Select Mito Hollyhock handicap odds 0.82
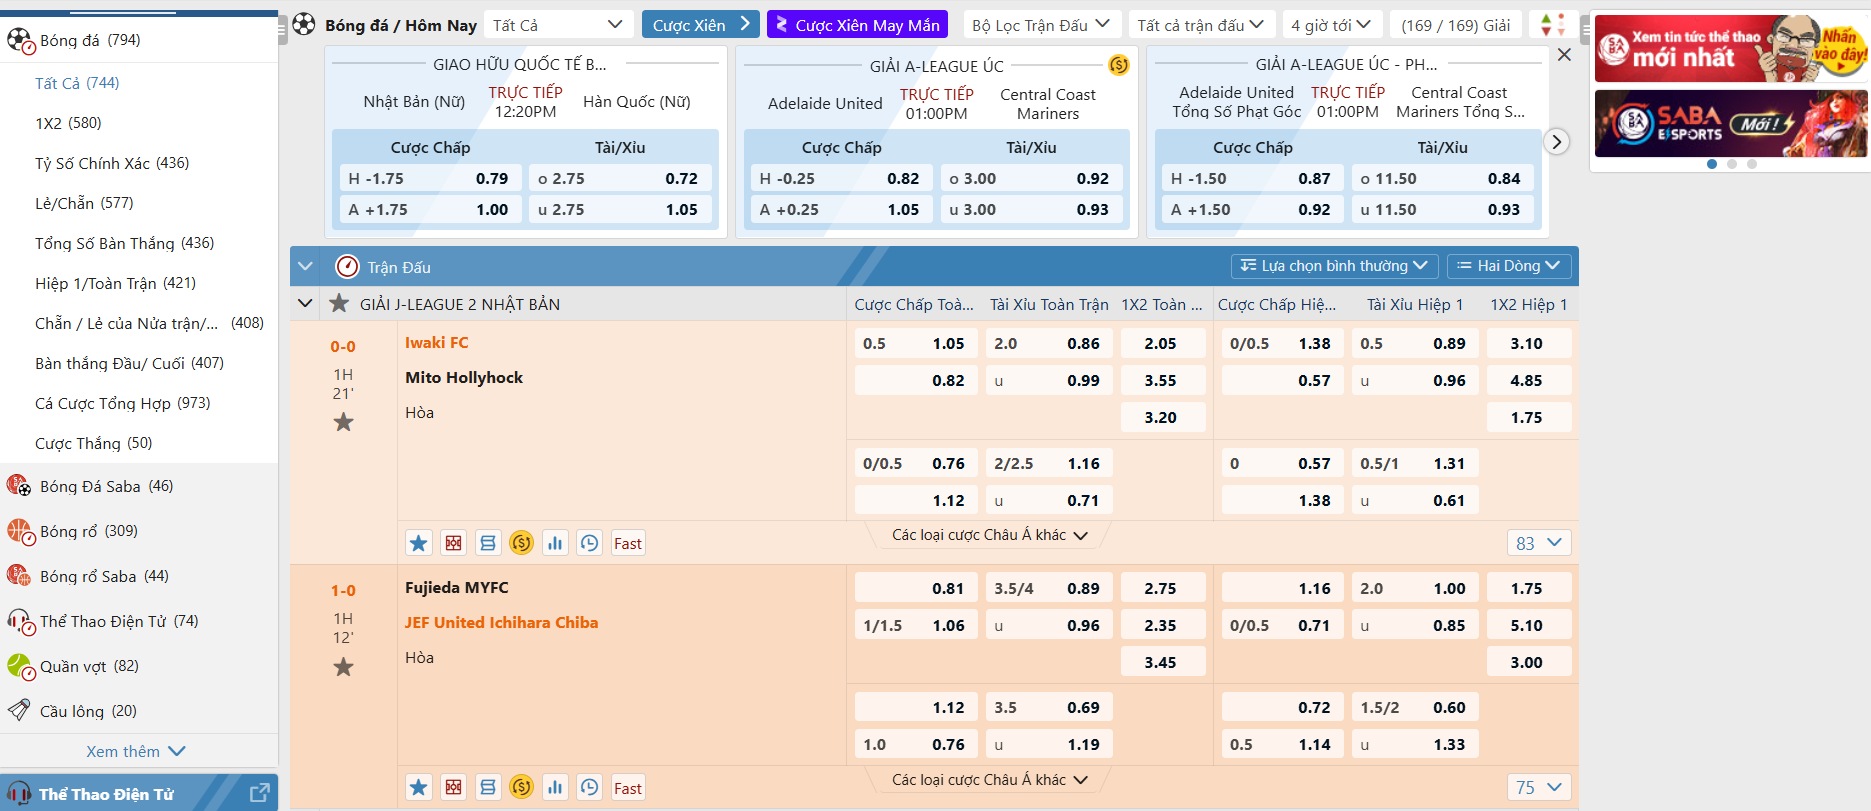Viewport: 1871px width, 811px height. pos(914,380)
